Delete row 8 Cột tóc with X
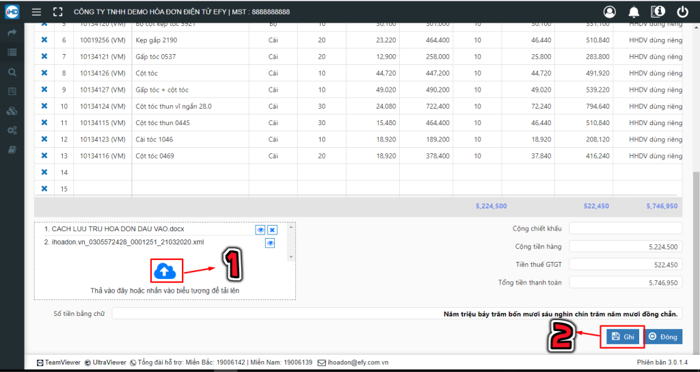 coord(44,73)
